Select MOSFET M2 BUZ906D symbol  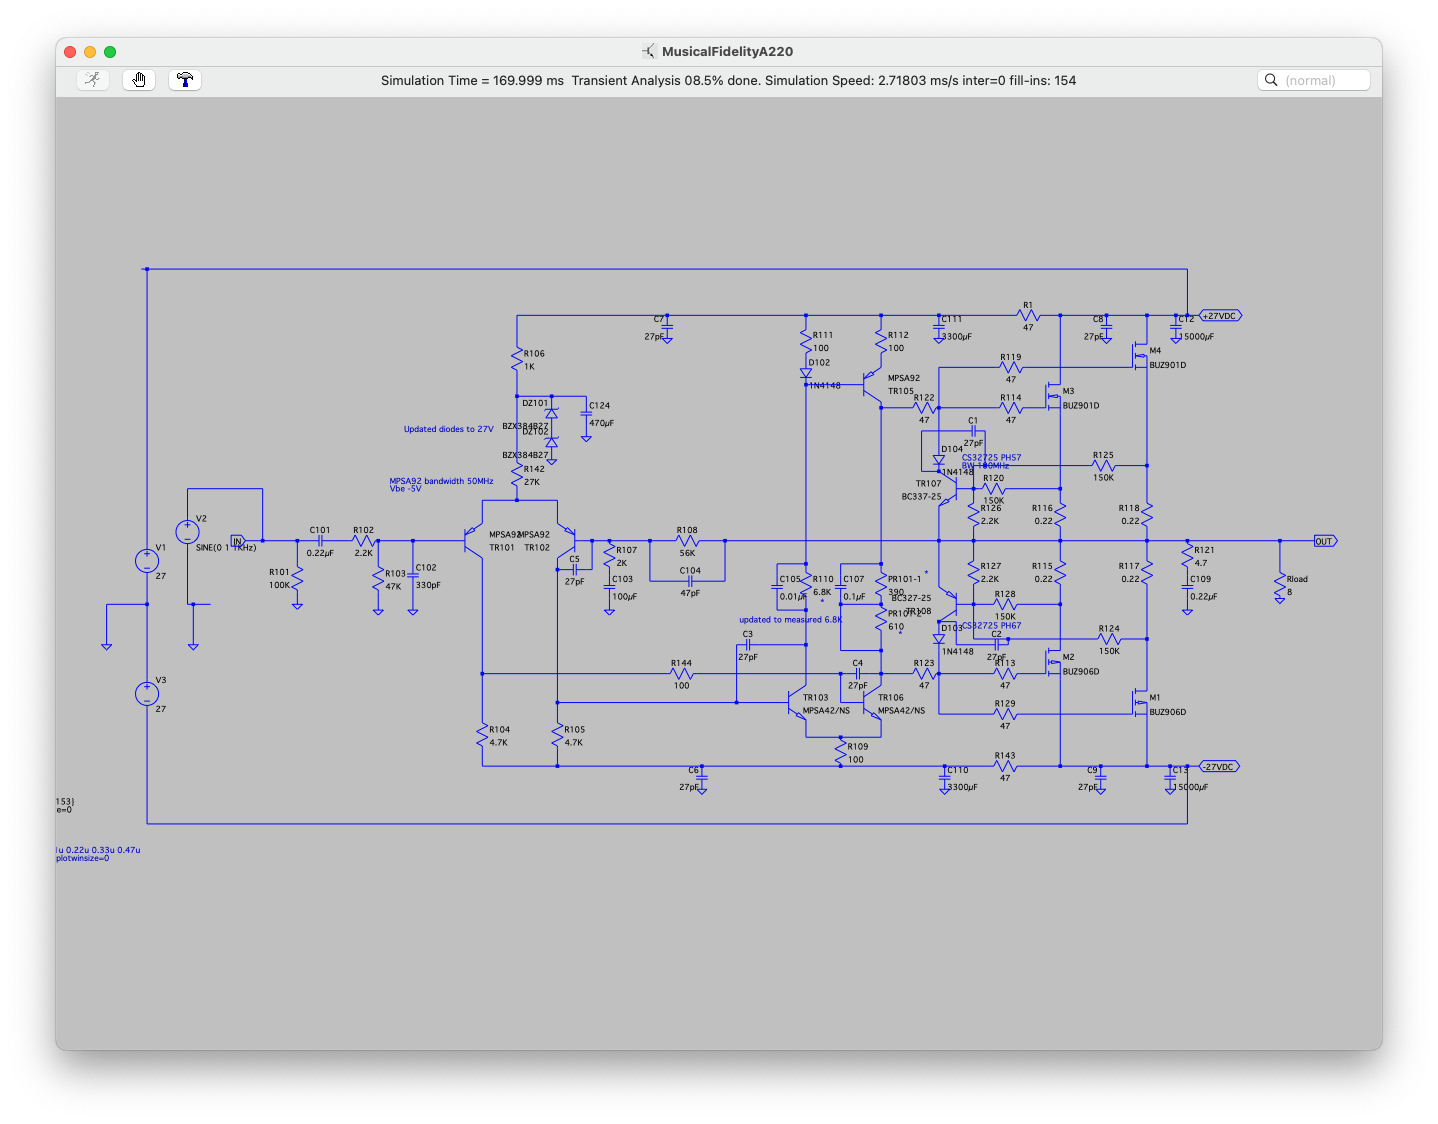[1052, 663]
